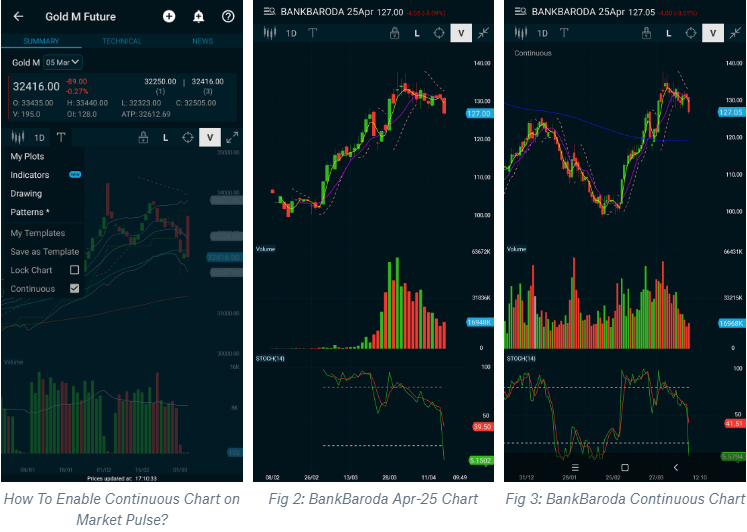Click 39.50 stochastic value in Fig 2

482,426
